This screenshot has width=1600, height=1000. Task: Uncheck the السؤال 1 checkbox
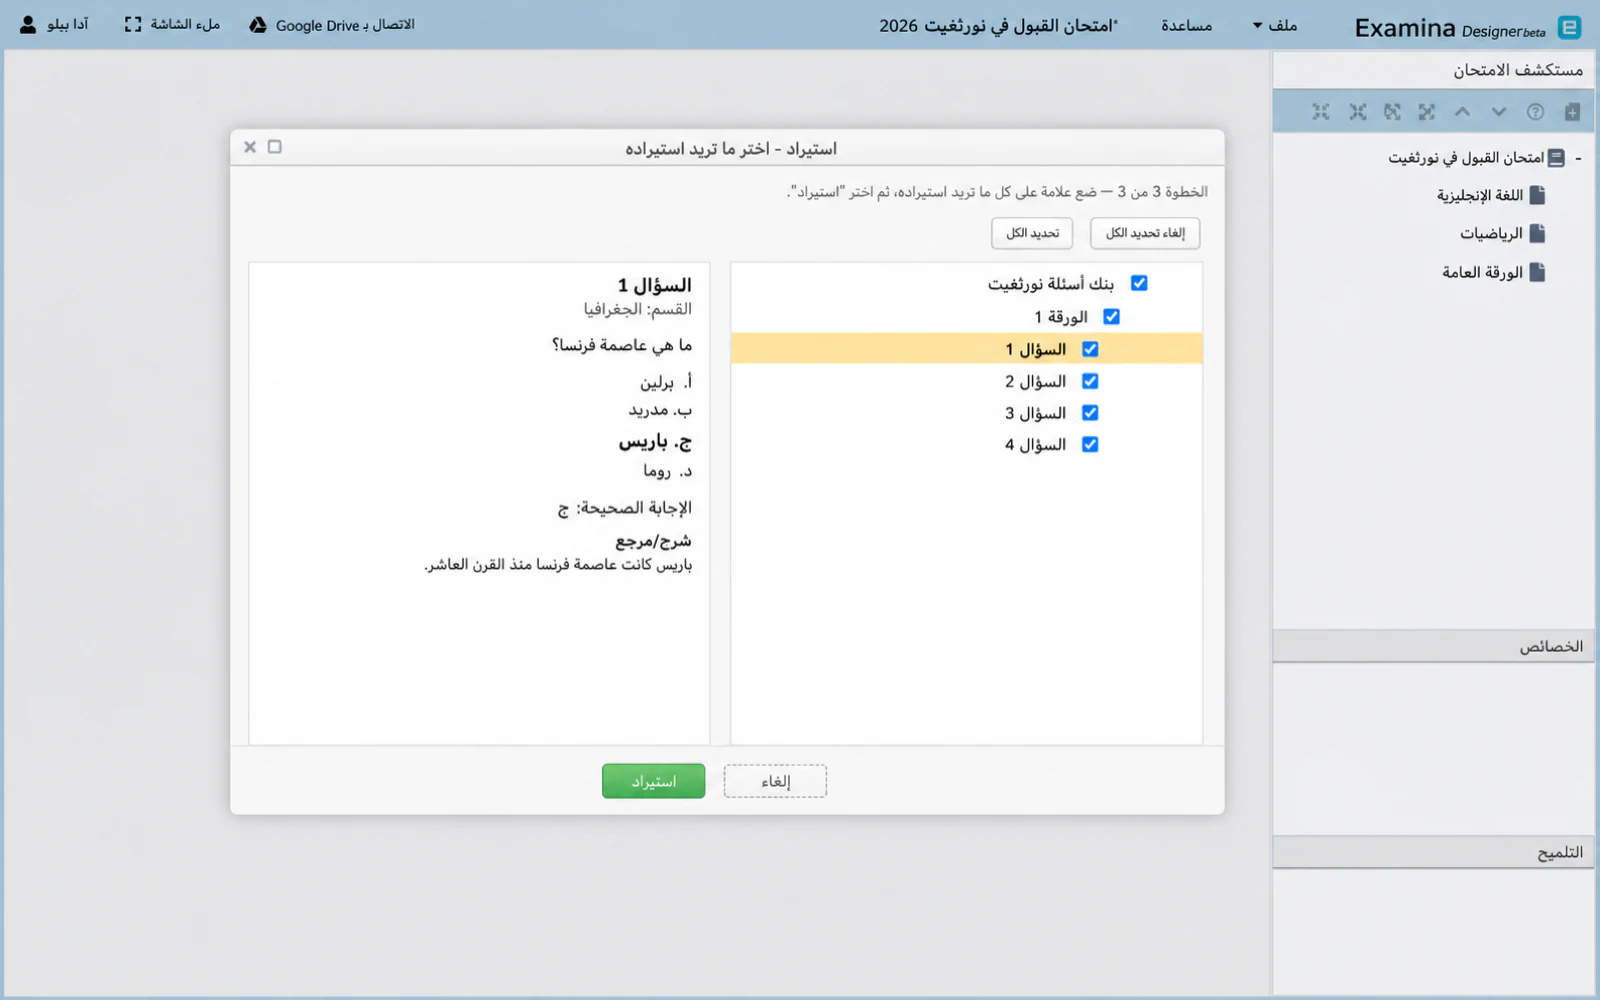click(1090, 349)
